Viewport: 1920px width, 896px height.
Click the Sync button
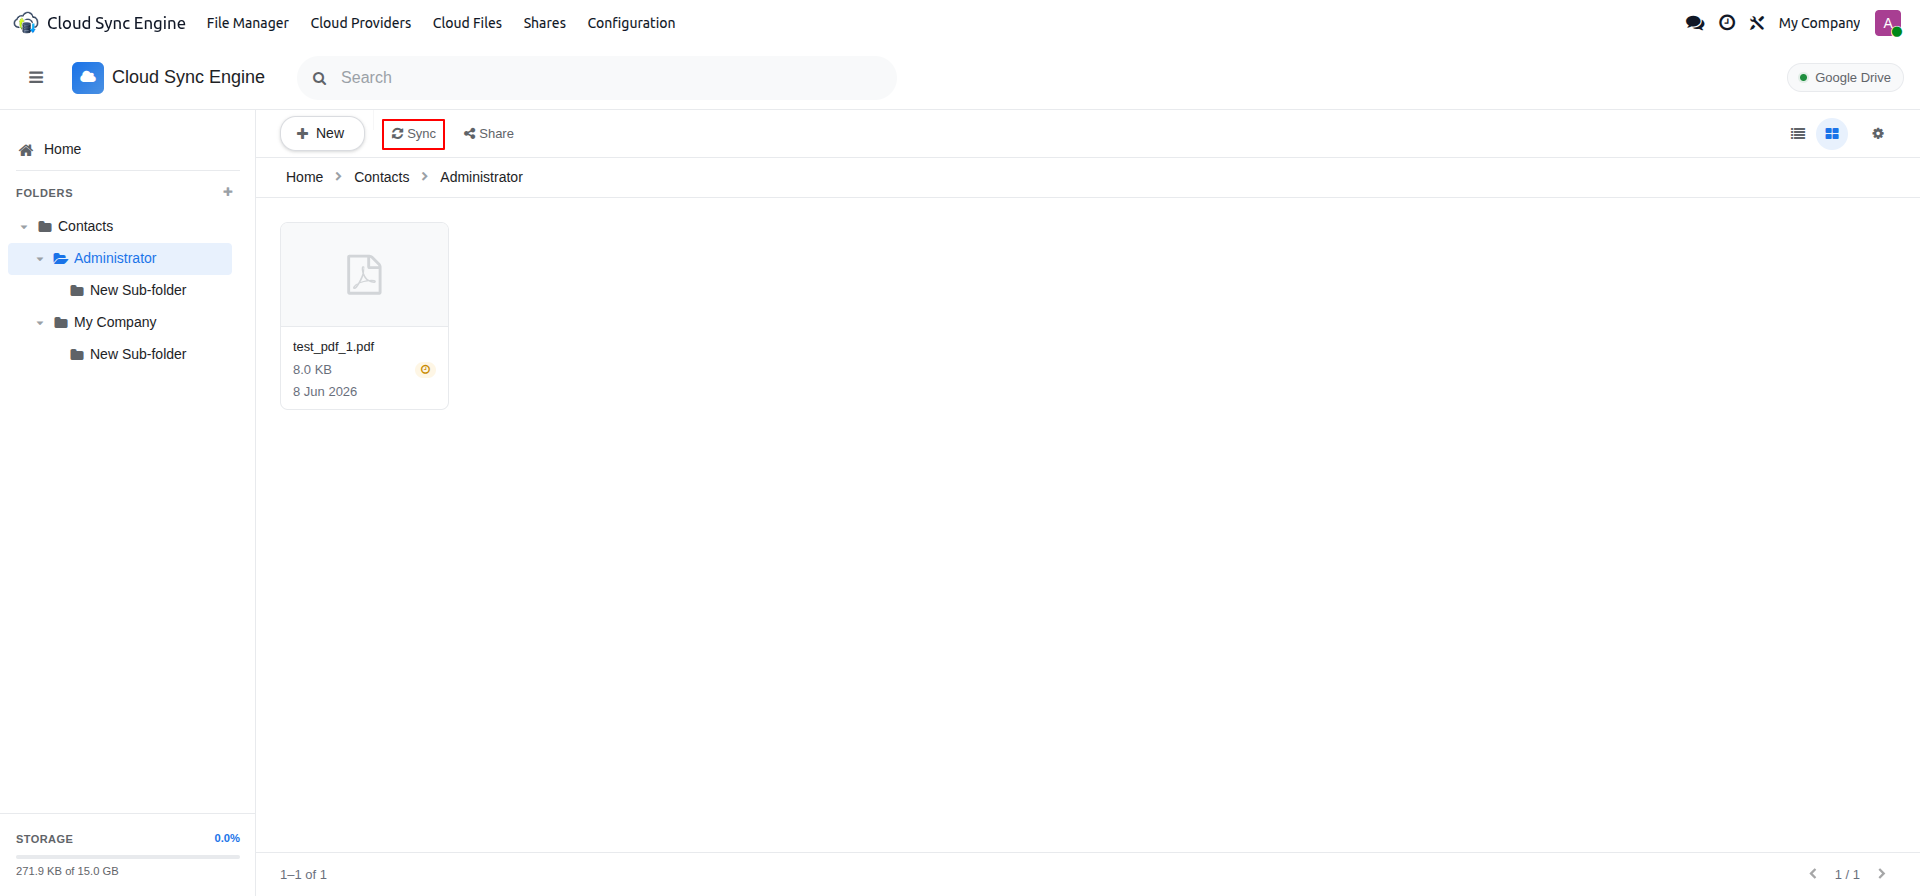pos(413,134)
